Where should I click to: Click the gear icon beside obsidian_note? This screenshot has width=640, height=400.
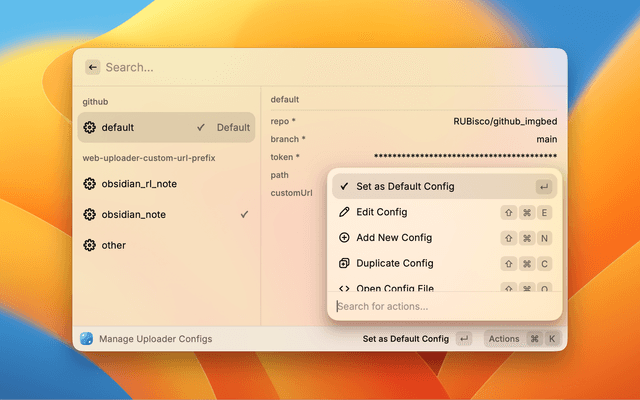pyautogui.click(x=89, y=215)
